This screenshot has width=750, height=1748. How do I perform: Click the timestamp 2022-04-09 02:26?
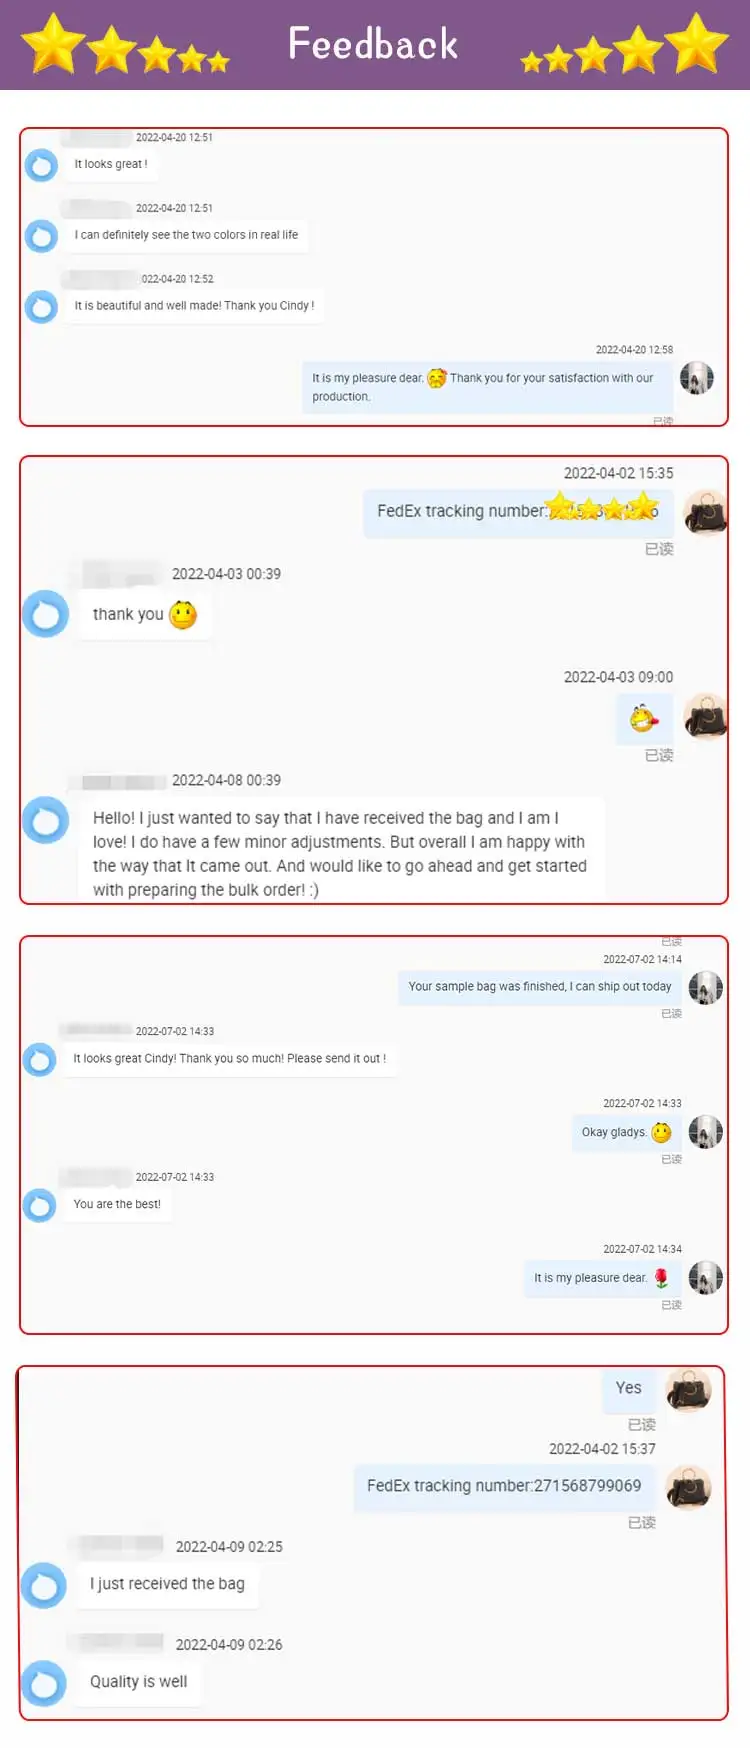click(x=229, y=1644)
